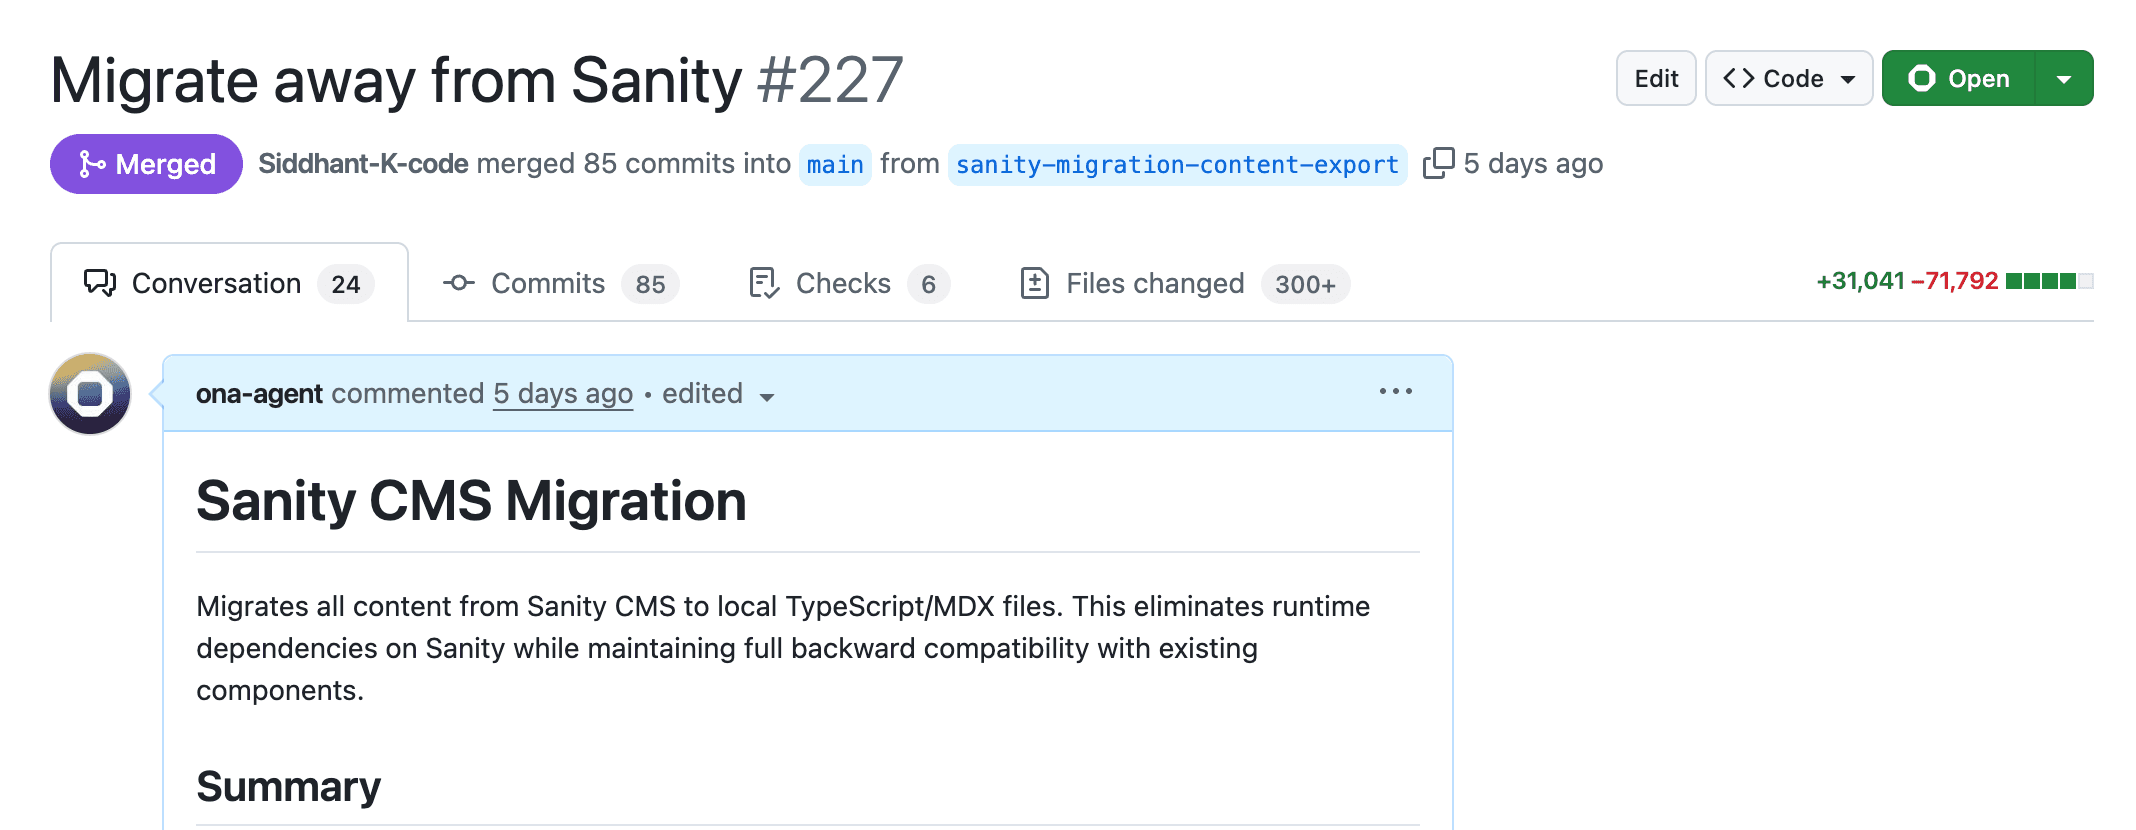Open the sanity-migration-content-export branch link
2136x830 pixels.
(x=1177, y=164)
